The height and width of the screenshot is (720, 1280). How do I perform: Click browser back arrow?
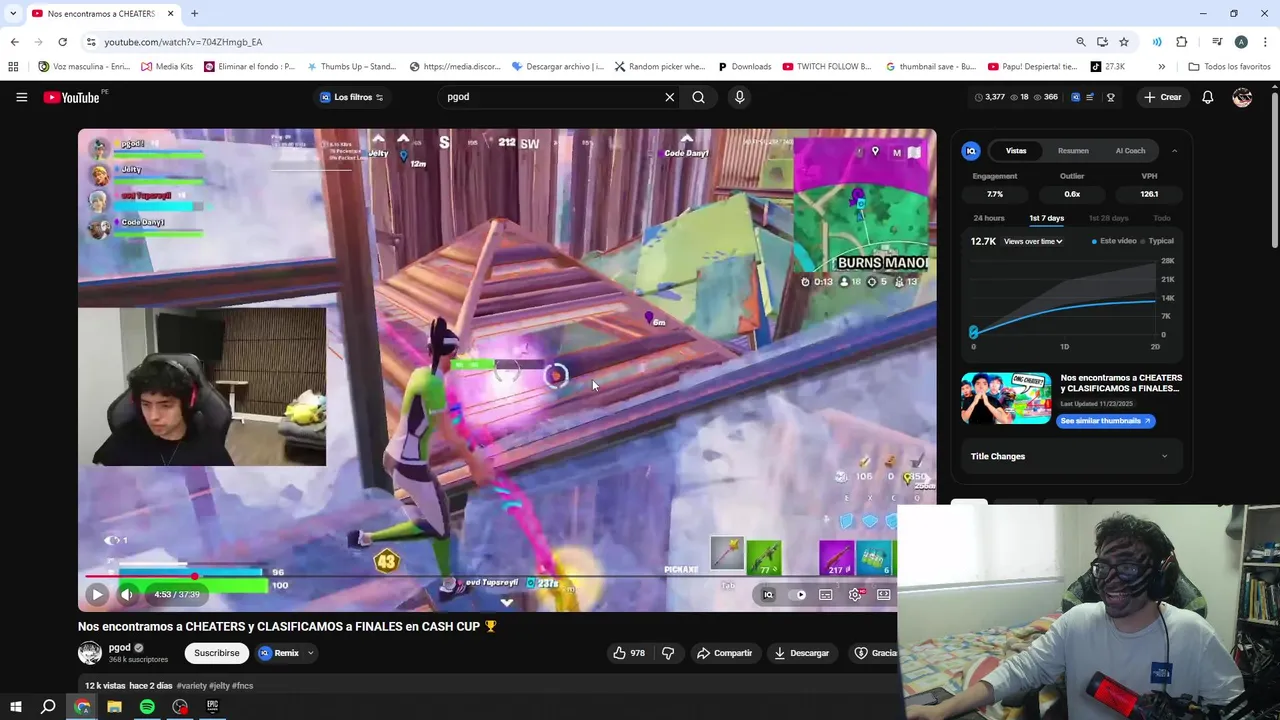14,42
